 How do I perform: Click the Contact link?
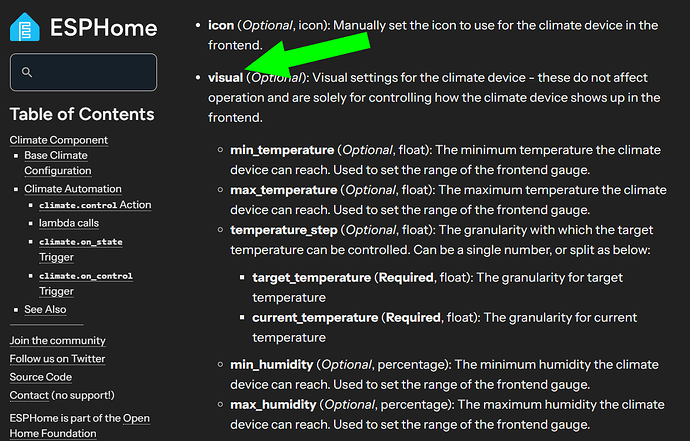pyautogui.click(x=29, y=395)
